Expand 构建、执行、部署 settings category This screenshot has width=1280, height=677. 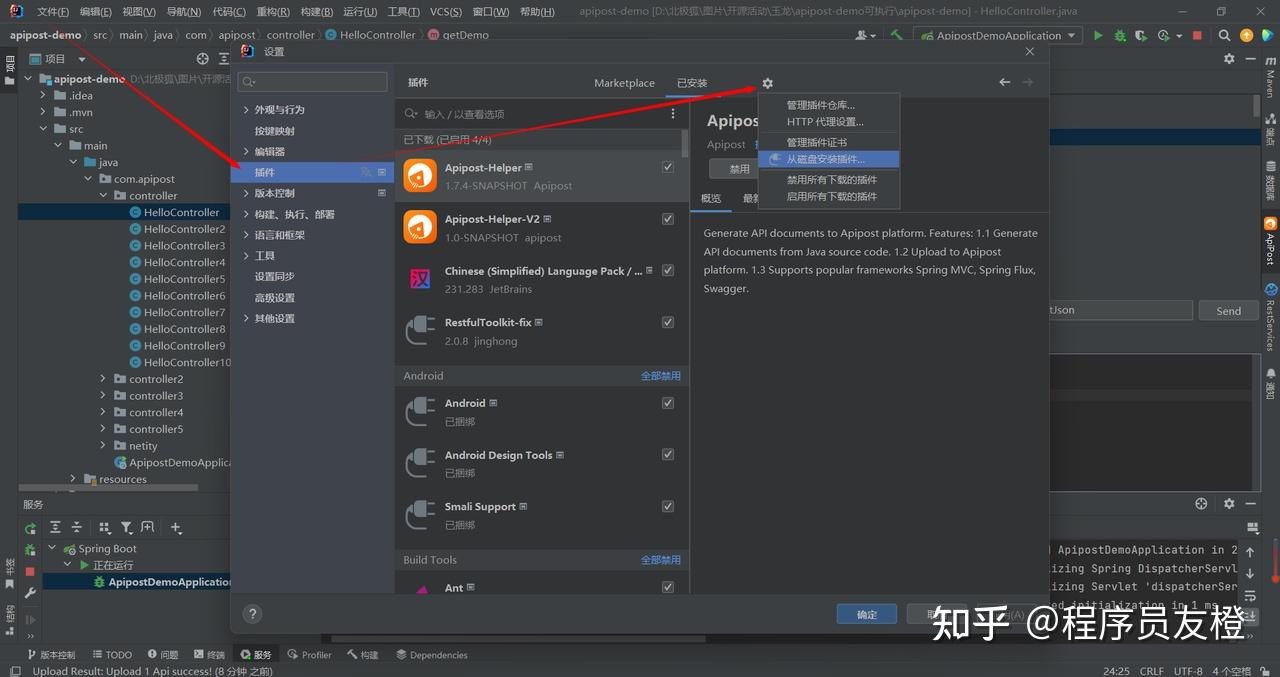point(246,214)
